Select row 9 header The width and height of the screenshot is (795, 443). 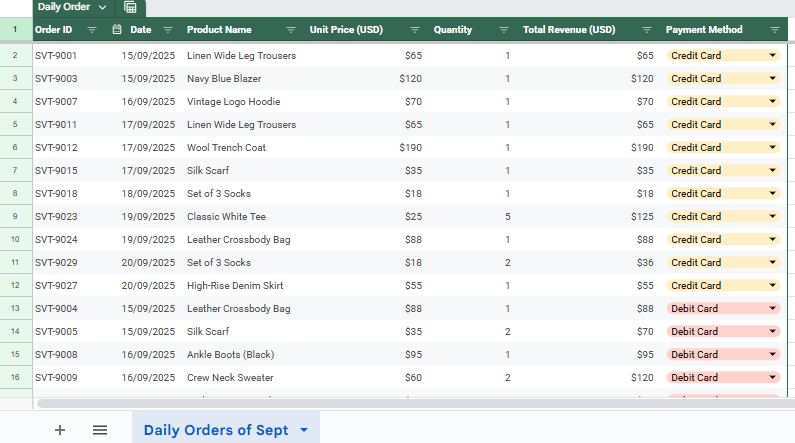(15, 216)
